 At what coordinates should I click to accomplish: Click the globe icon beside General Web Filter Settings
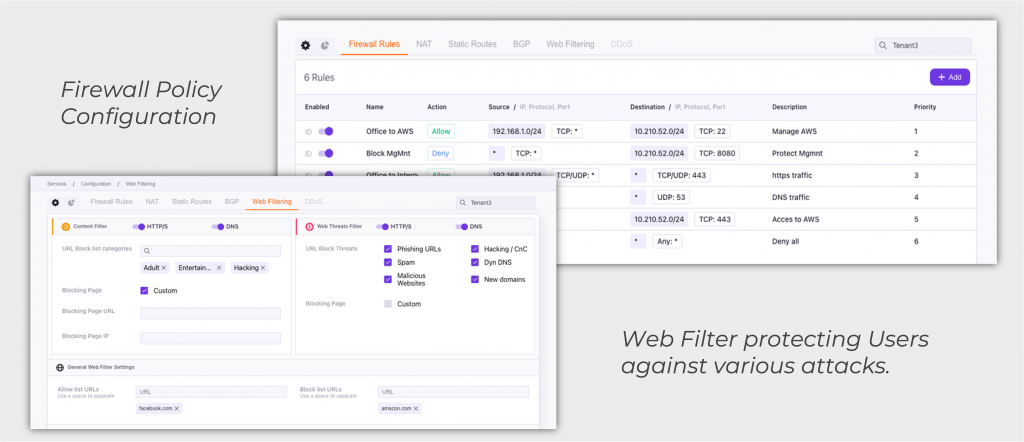(x=60, y=368)
